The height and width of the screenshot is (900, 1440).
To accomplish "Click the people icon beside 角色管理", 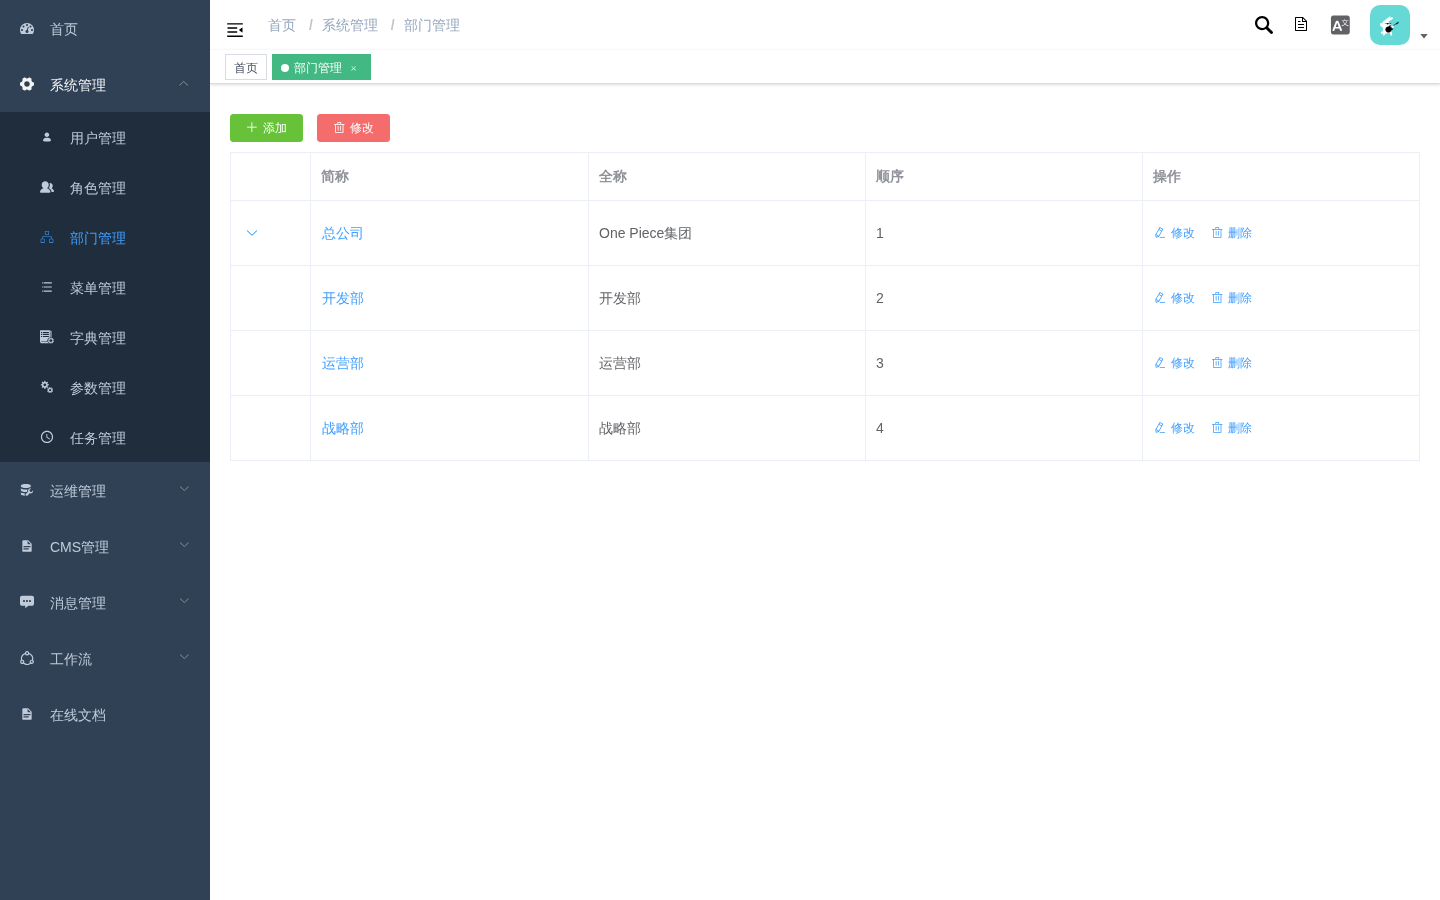I will click(x=47, y=187).
